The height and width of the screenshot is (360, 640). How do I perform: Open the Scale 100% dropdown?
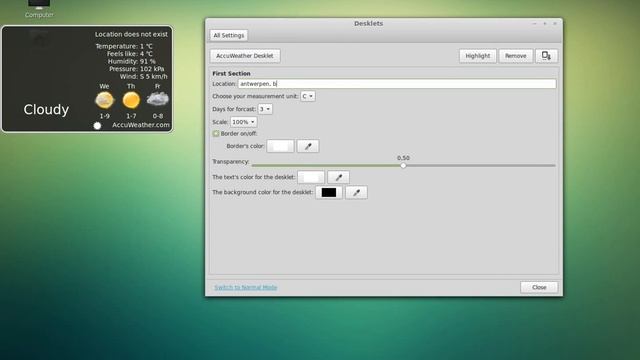(x=244, y=122)
